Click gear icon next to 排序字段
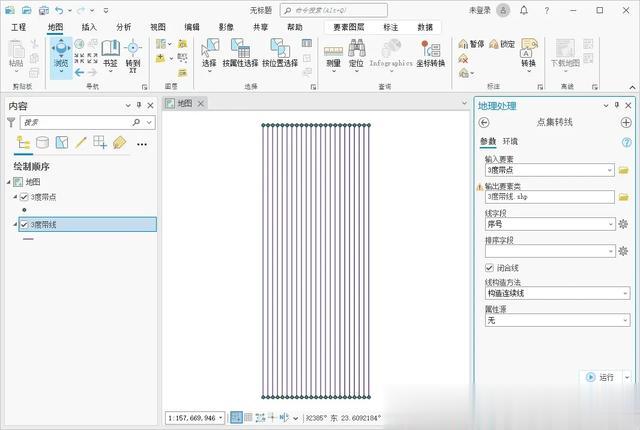The height and width of the screenshot is (430, 640). 623,251
